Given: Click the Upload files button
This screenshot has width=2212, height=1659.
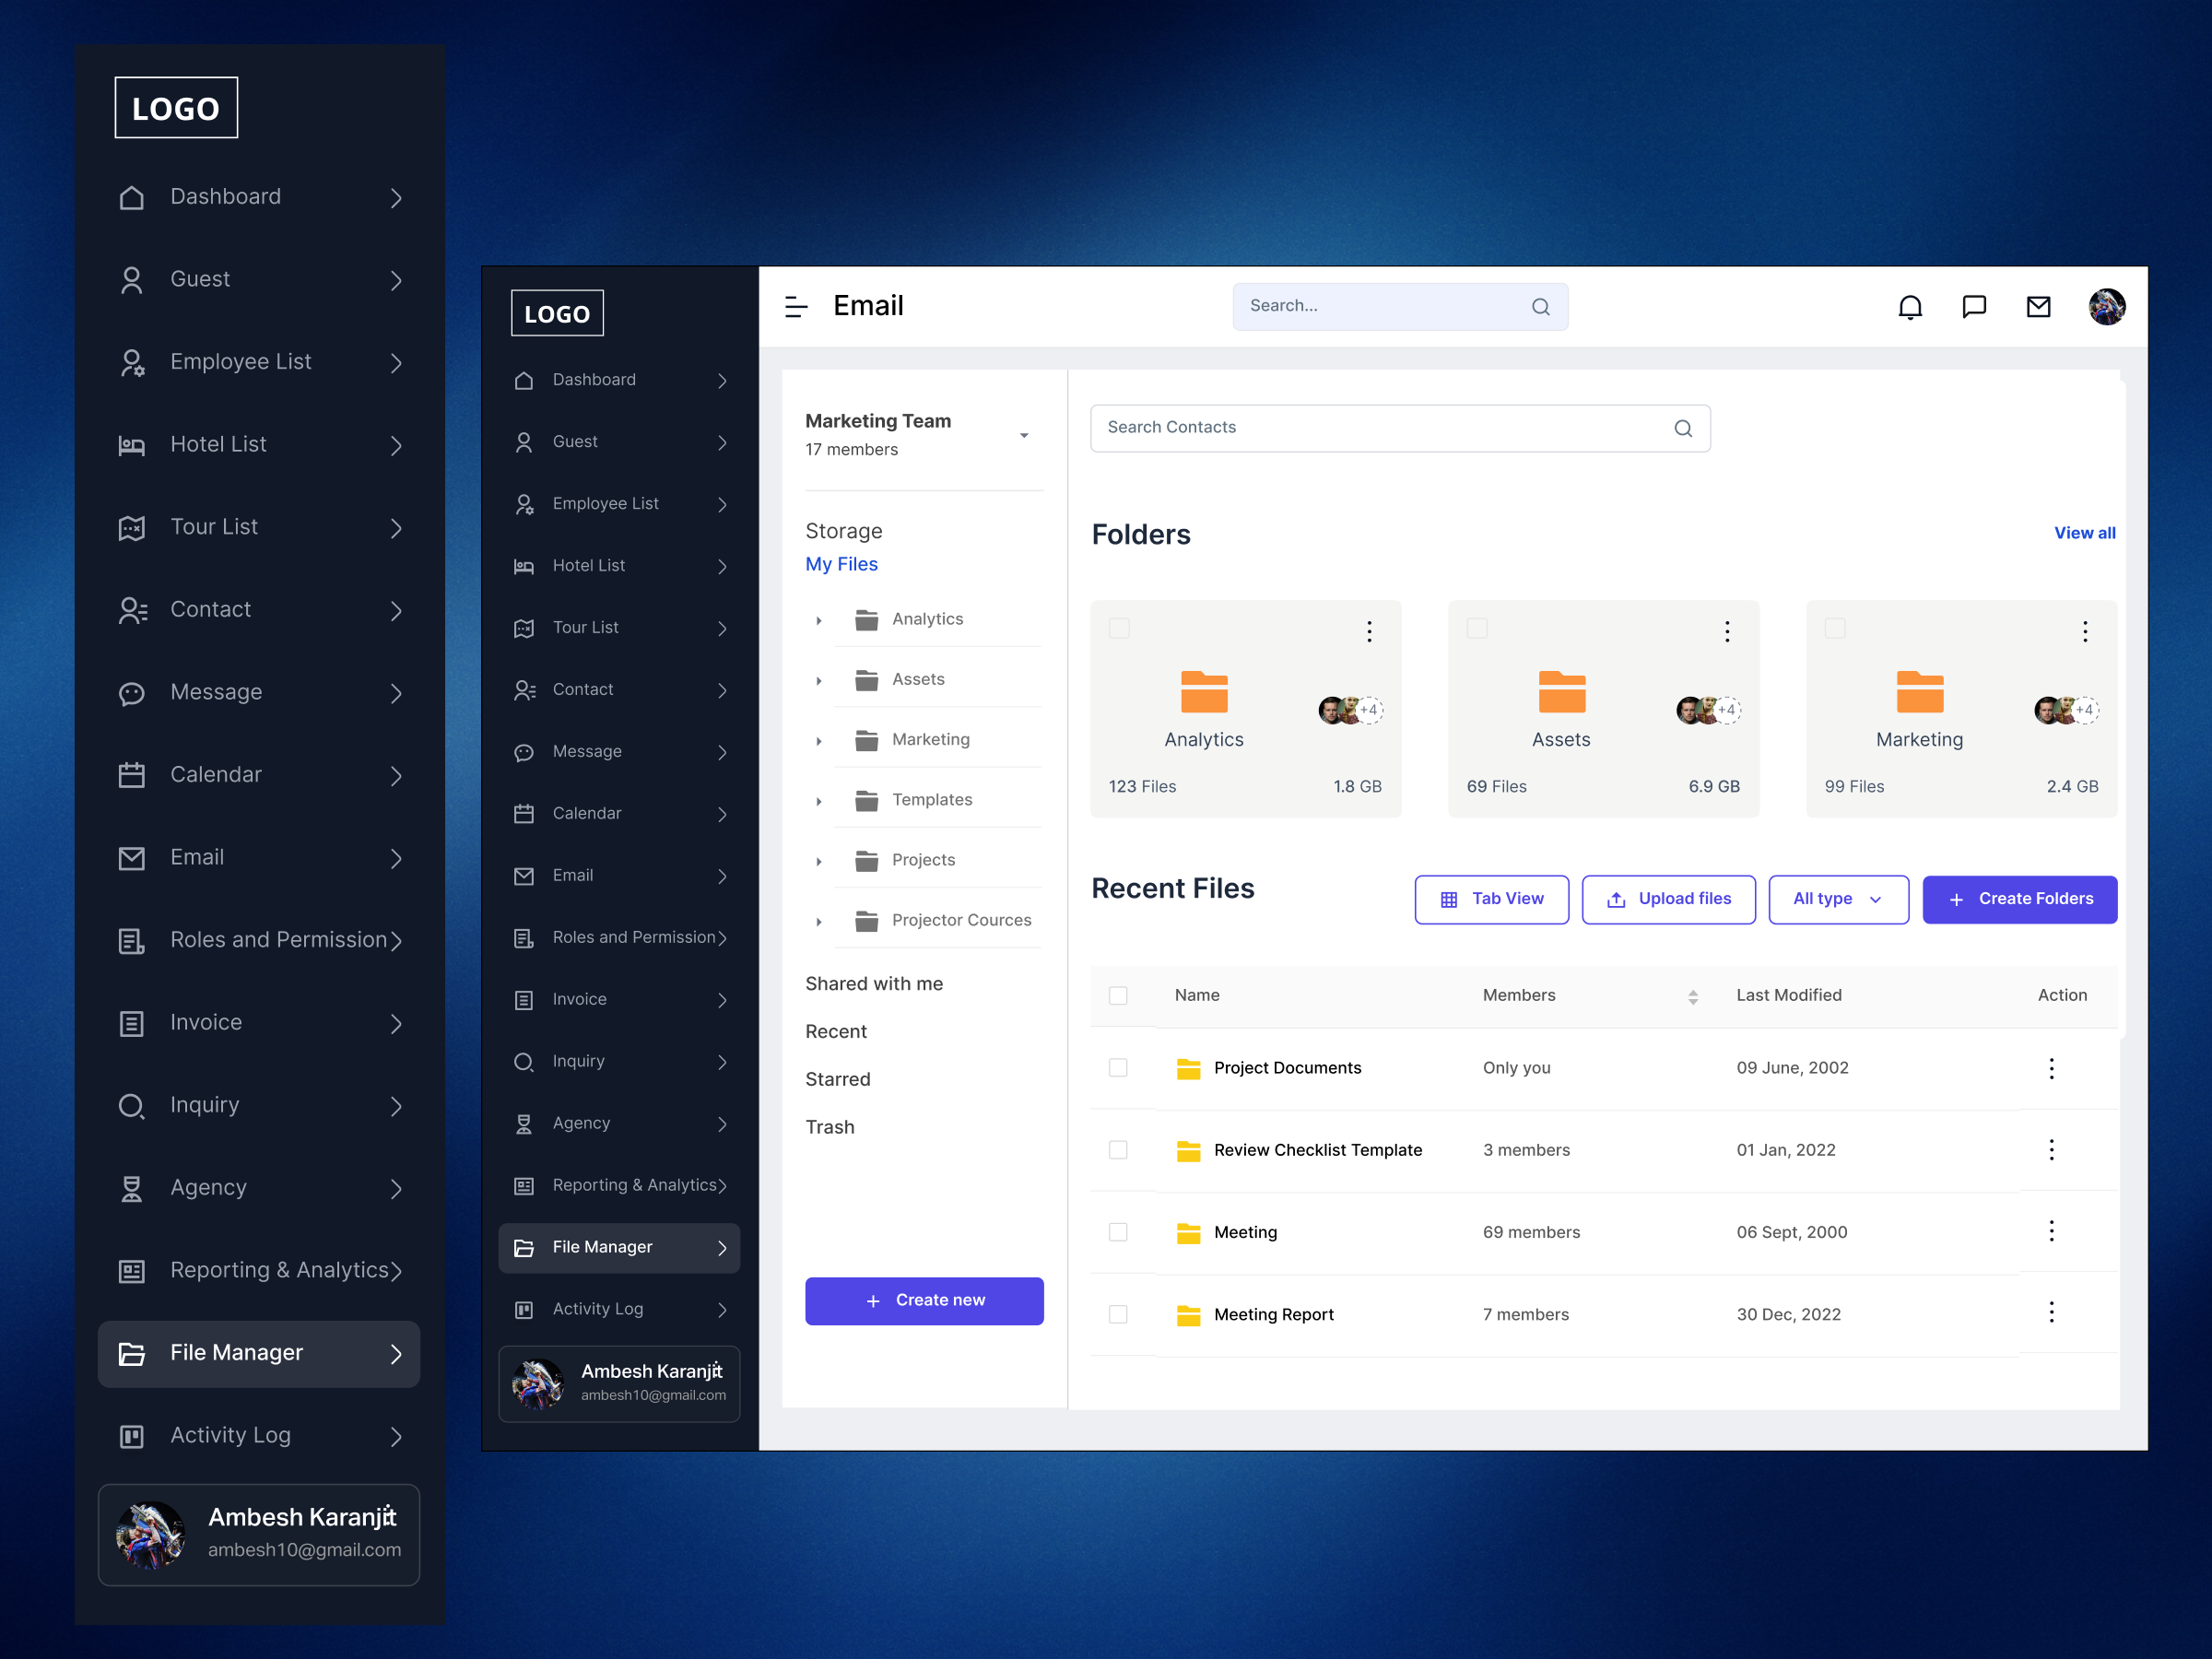Looking at the screenshot, I should 1668,900.
